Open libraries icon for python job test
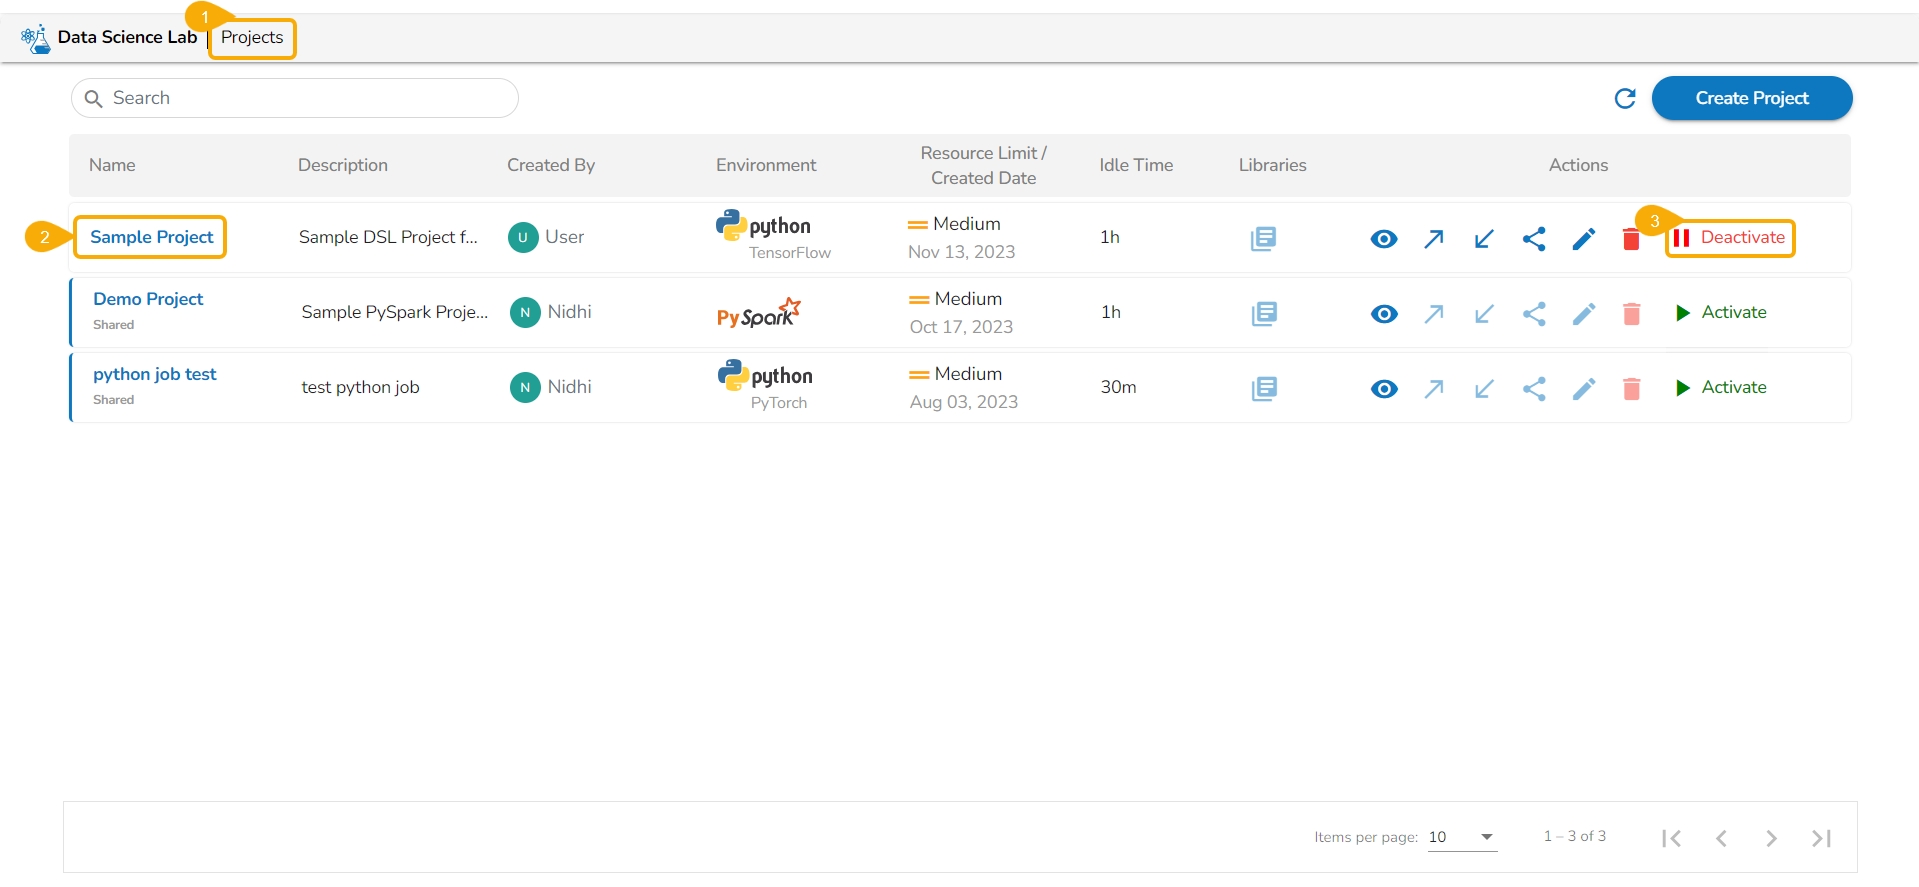The height and width of the screenshot is (887, 1919). coord(1264,389)
